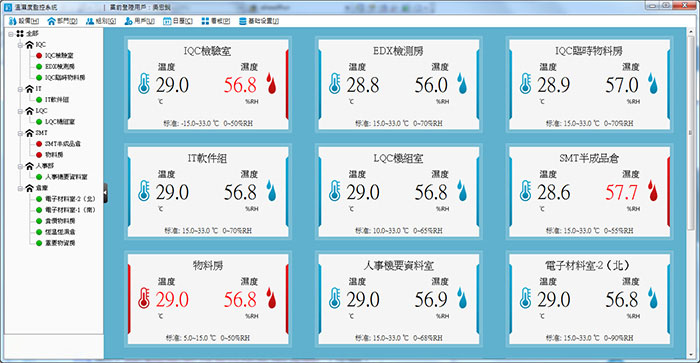This screenshot has height=363, width=700.
Task: Collapse the IQC department tree node
Action: pyautogui.click(x=20, y=45)
